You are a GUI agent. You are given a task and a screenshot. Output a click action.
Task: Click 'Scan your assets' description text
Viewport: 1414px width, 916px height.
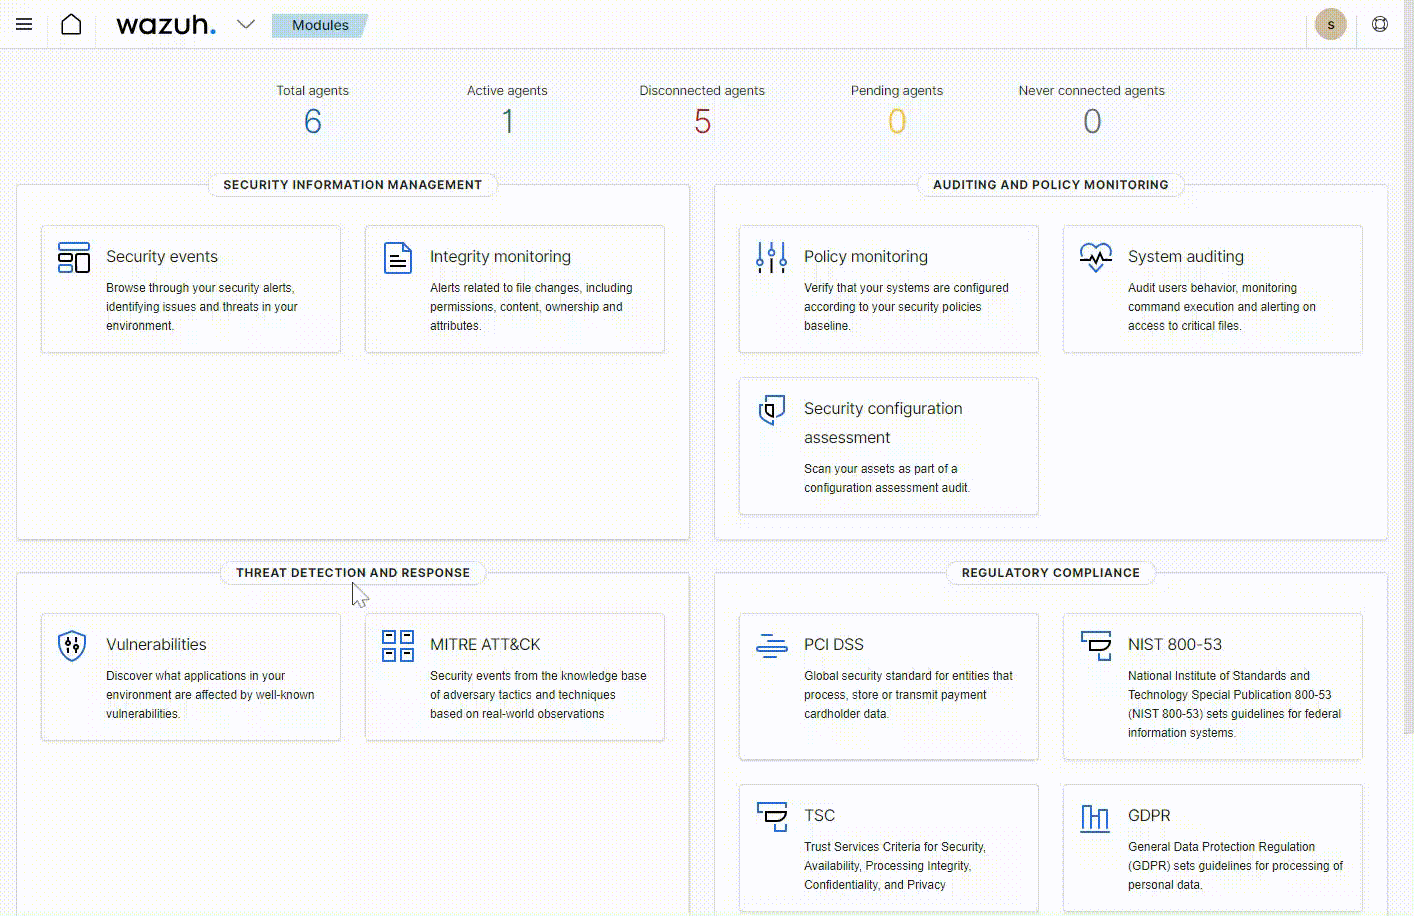887,478
